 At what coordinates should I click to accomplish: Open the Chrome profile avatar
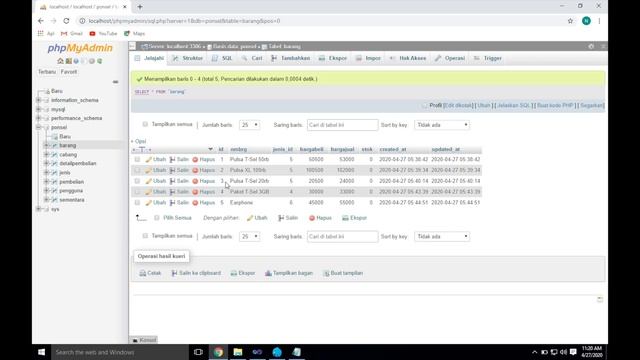[x=586, y=21]
